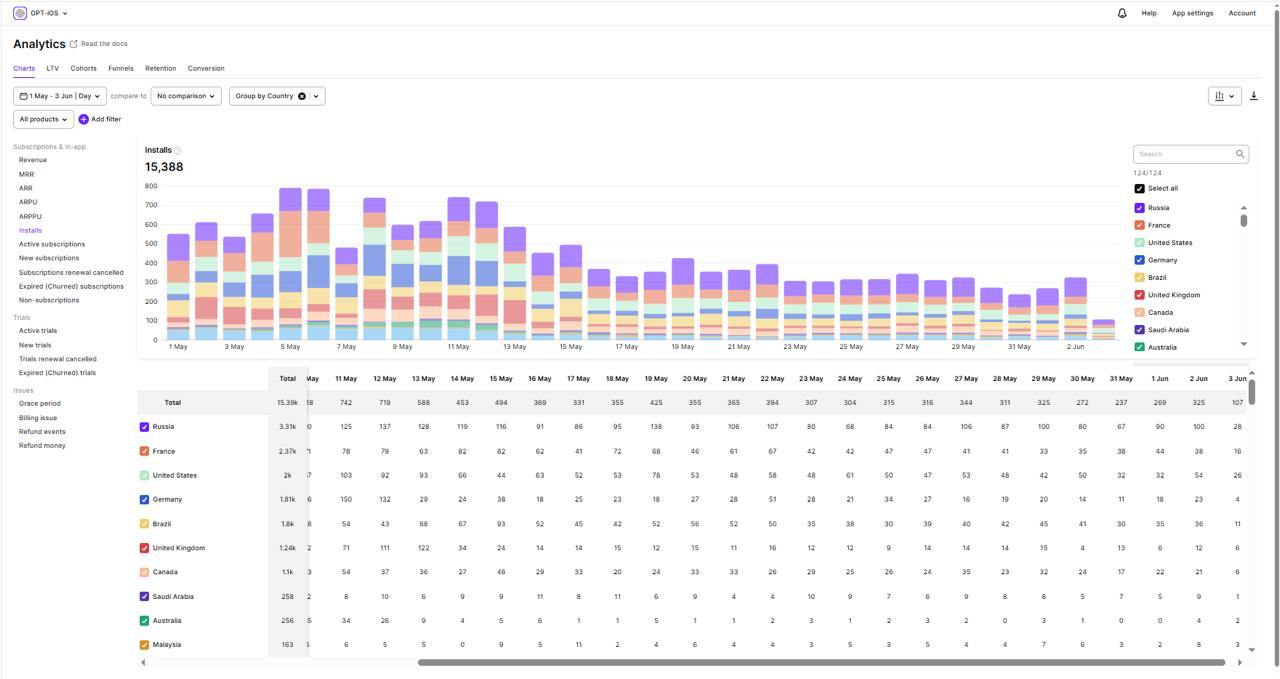Open the Revenue chart in sidebar
The image size is (1280, 679).
[x=33, y=160]
